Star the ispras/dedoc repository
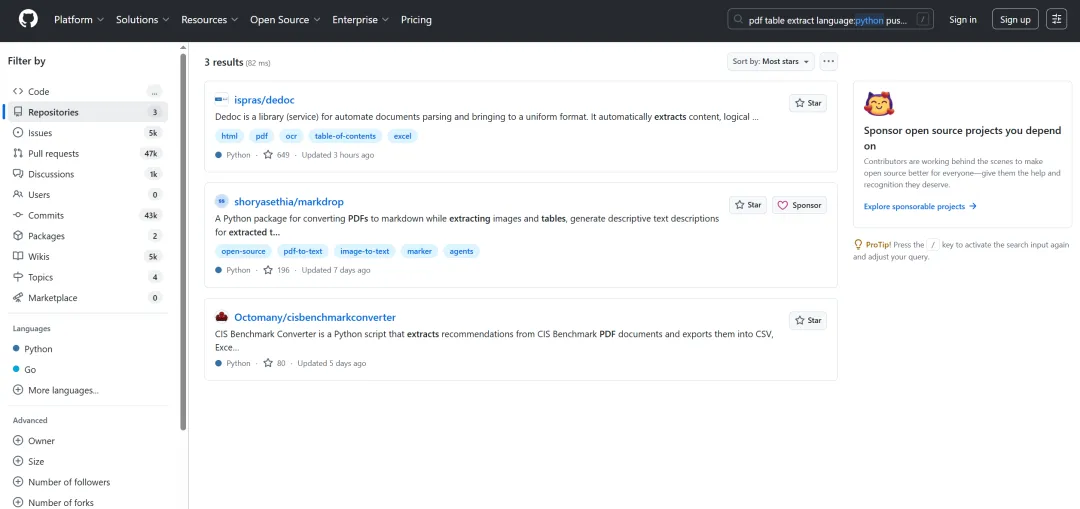Screen dimensions: 1080x509 click(807, 103)
